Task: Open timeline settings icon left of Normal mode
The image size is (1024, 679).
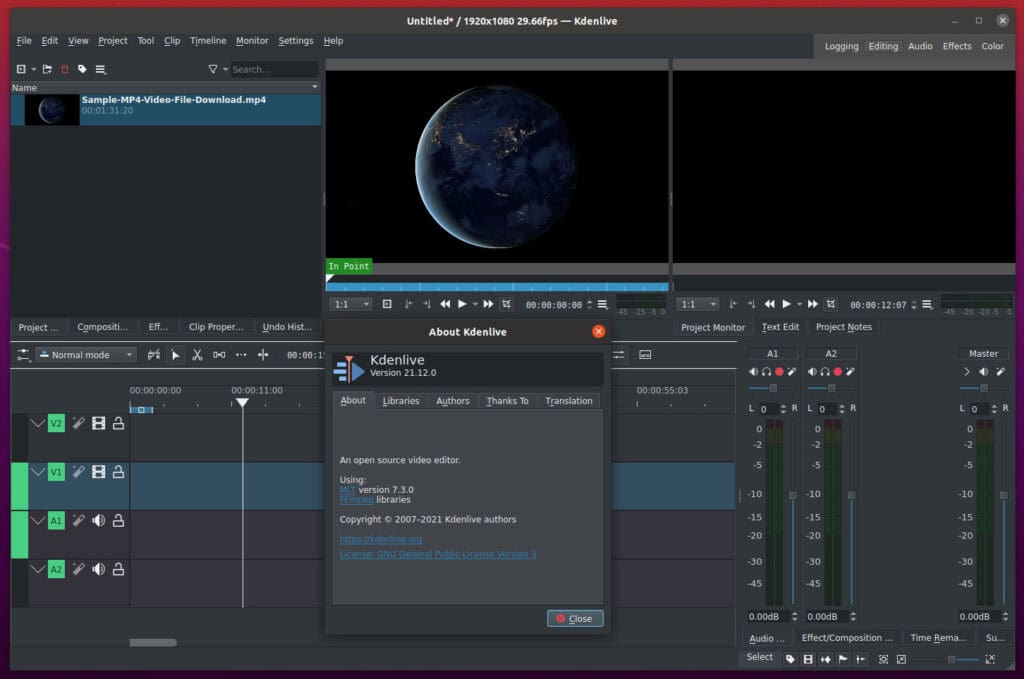Action: point(24,355)
